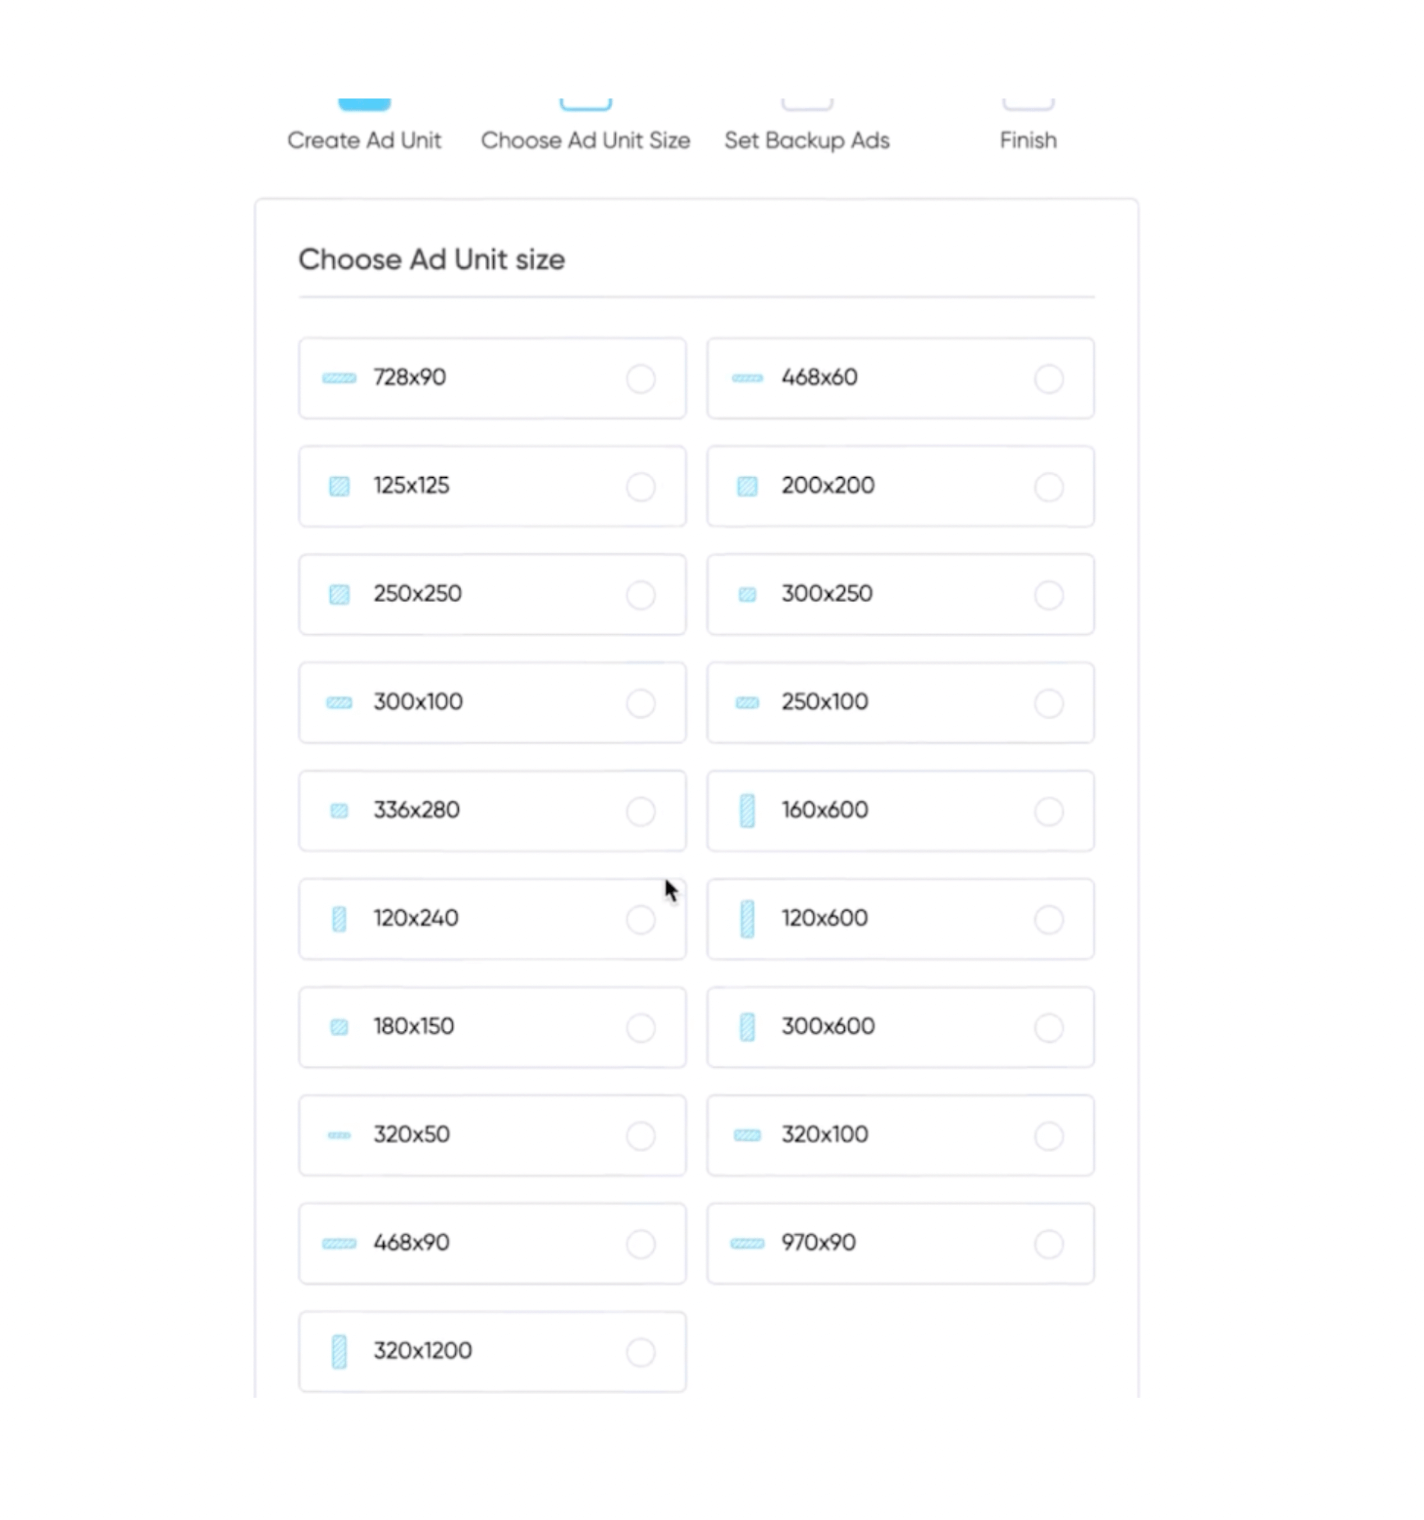Screen dimensions: 1424x1520
Task: Pick the 320x100 size radio button
Action: pos(1048,1136)
